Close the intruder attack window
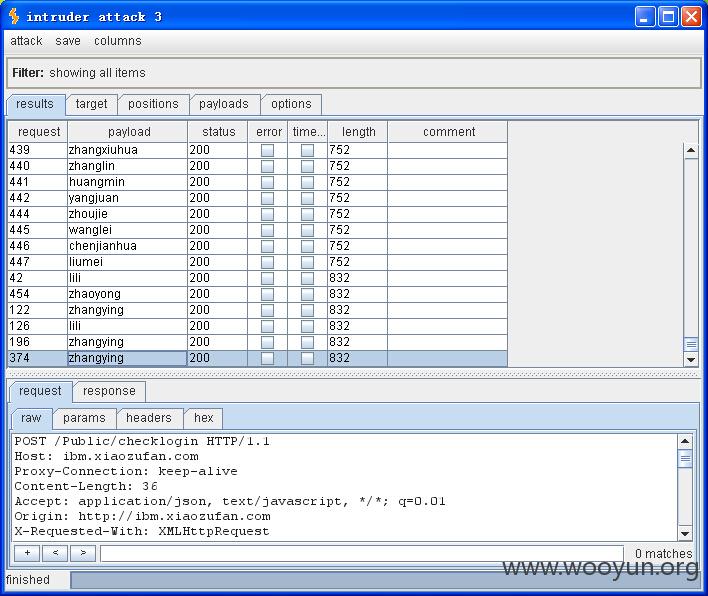708x596 pixels. (x=691, y=17)
